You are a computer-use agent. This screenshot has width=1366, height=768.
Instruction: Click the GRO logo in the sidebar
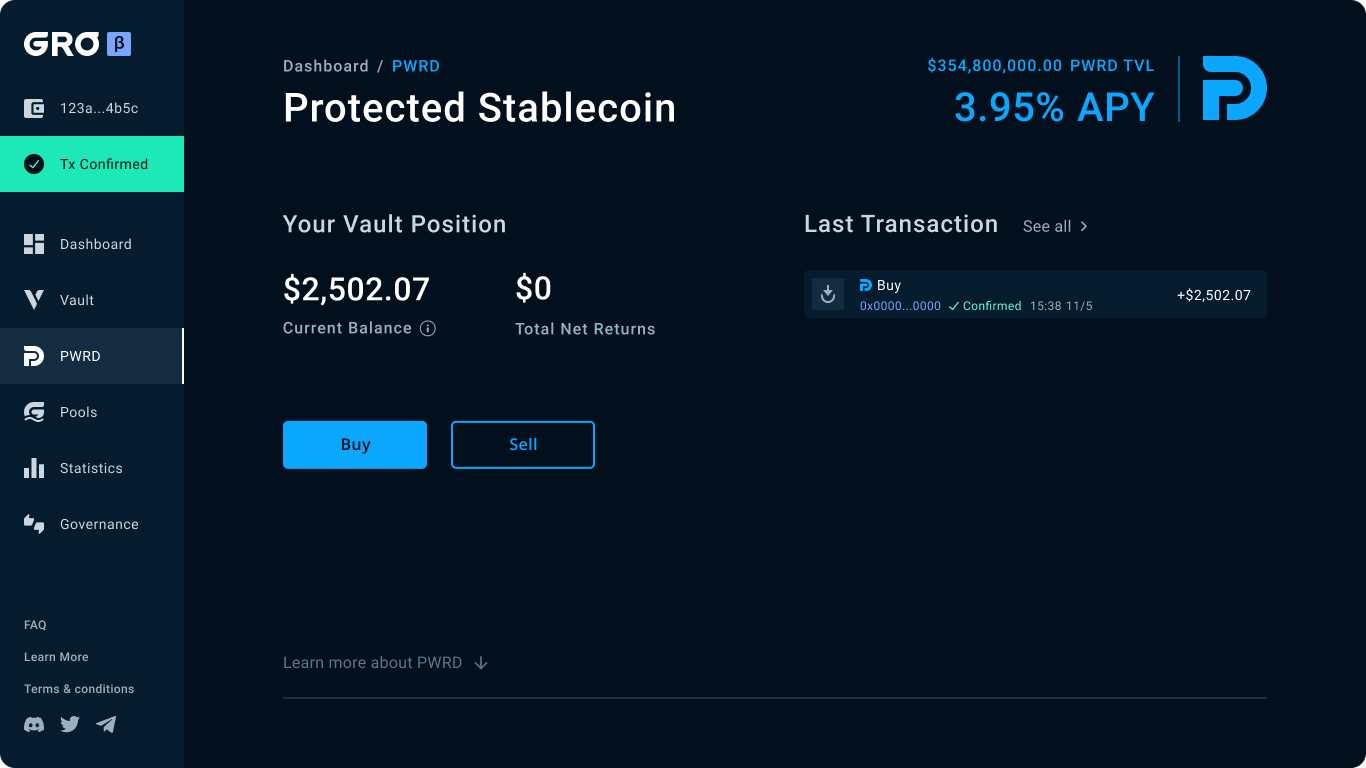pyautogui.click(x=62, y=44)
